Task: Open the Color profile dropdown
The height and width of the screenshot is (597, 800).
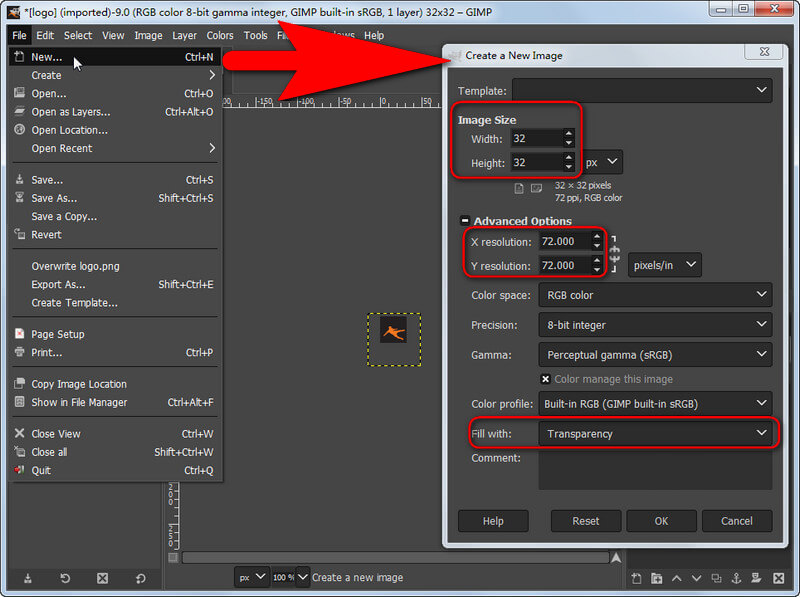Action: tap(655, 403)
